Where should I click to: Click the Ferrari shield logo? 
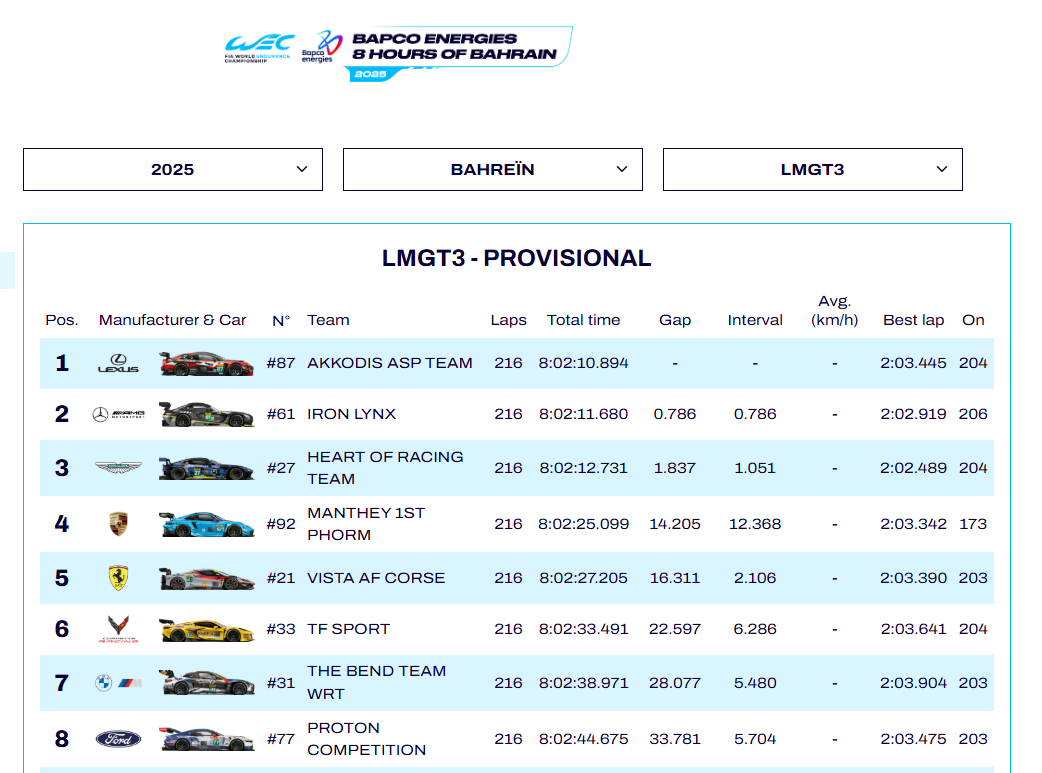point(118,578)
